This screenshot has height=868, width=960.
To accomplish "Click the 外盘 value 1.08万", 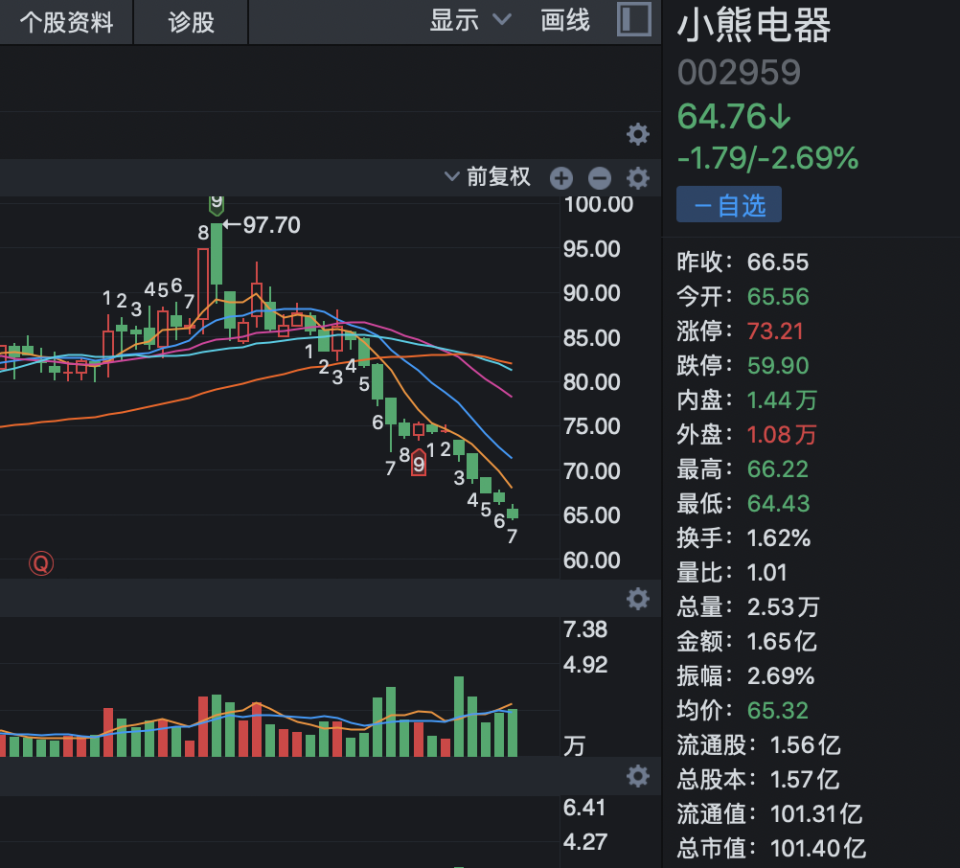I will [782, 435].
